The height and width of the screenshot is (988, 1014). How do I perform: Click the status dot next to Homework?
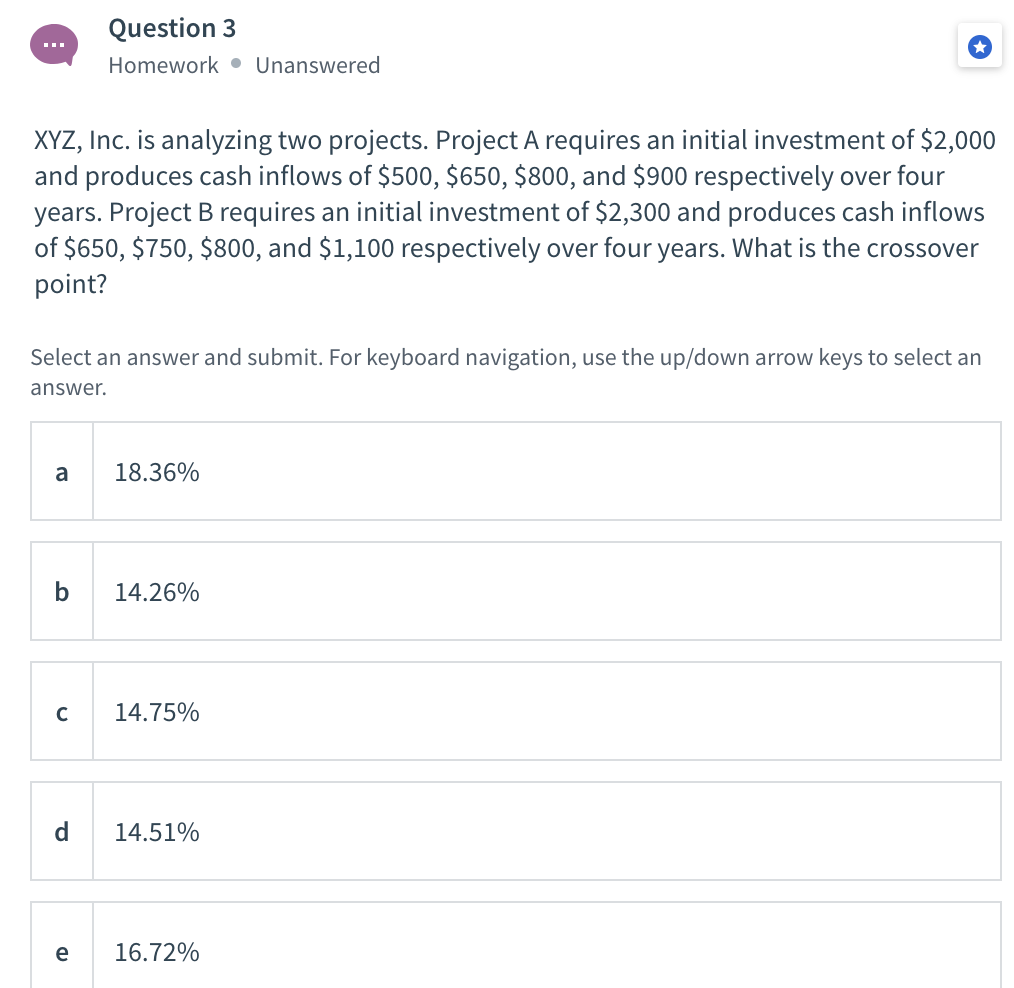(239, 65)
